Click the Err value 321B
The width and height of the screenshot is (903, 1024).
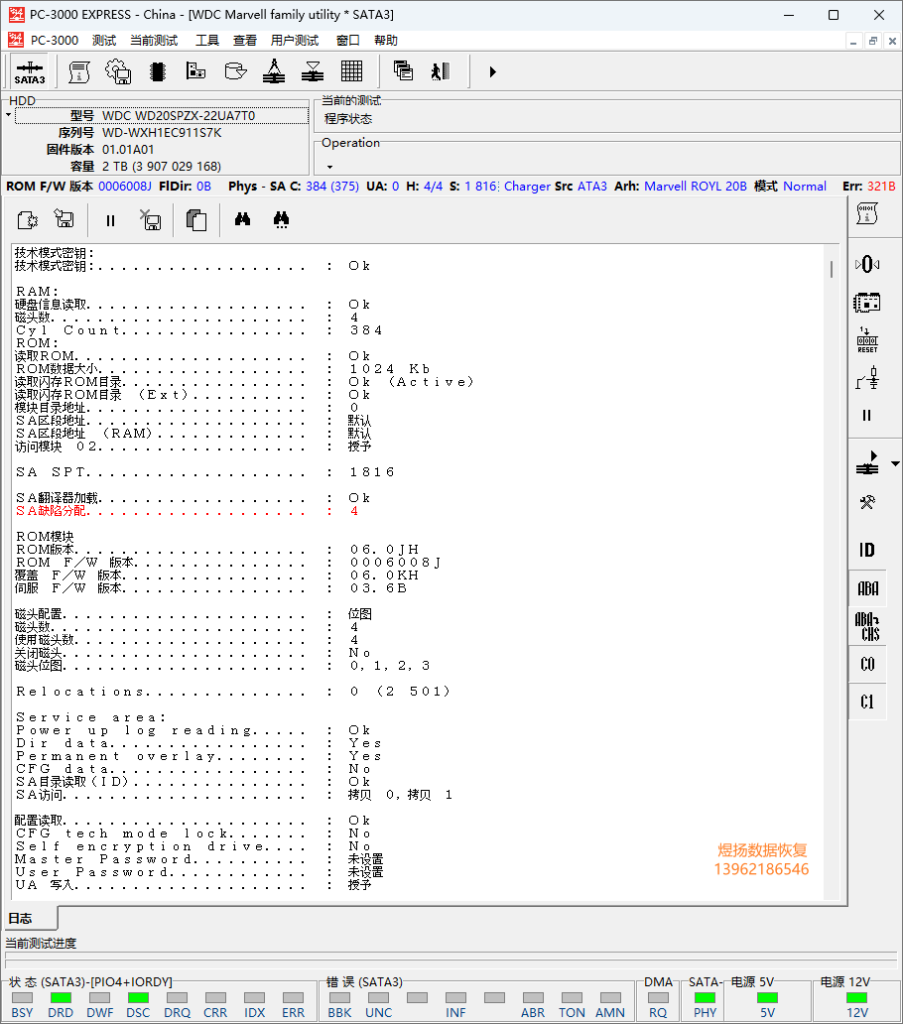(x=881, y=186)
